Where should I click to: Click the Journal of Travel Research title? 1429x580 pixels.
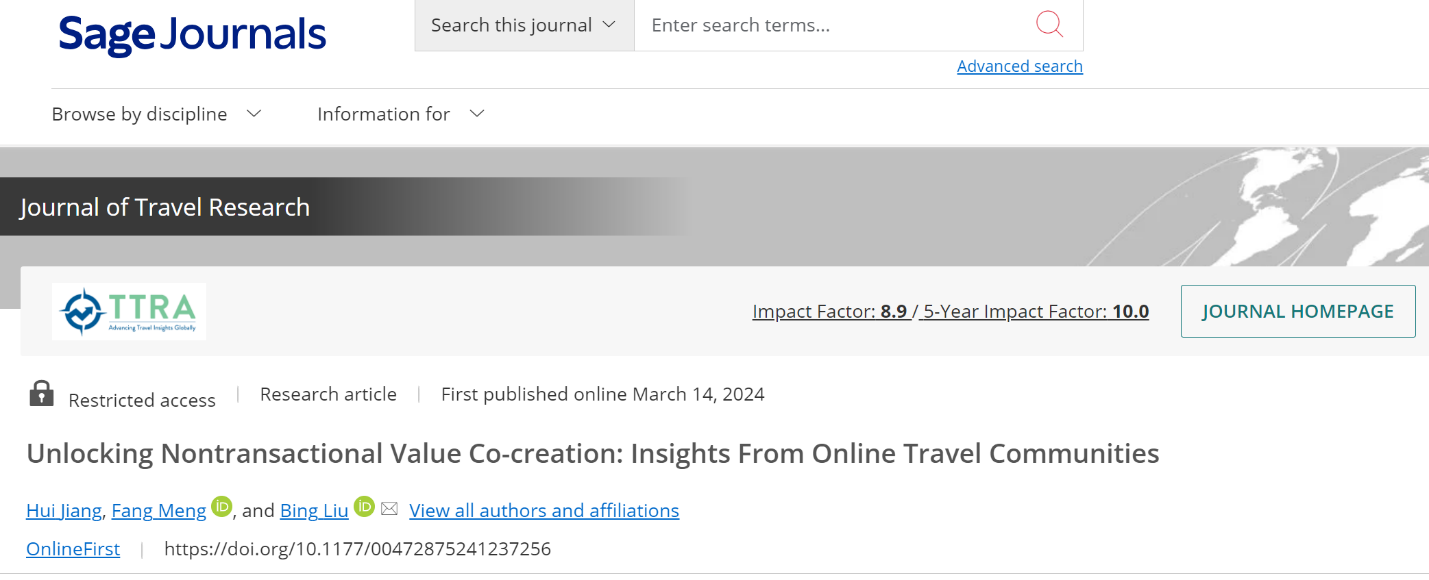(x=165, y=207)
